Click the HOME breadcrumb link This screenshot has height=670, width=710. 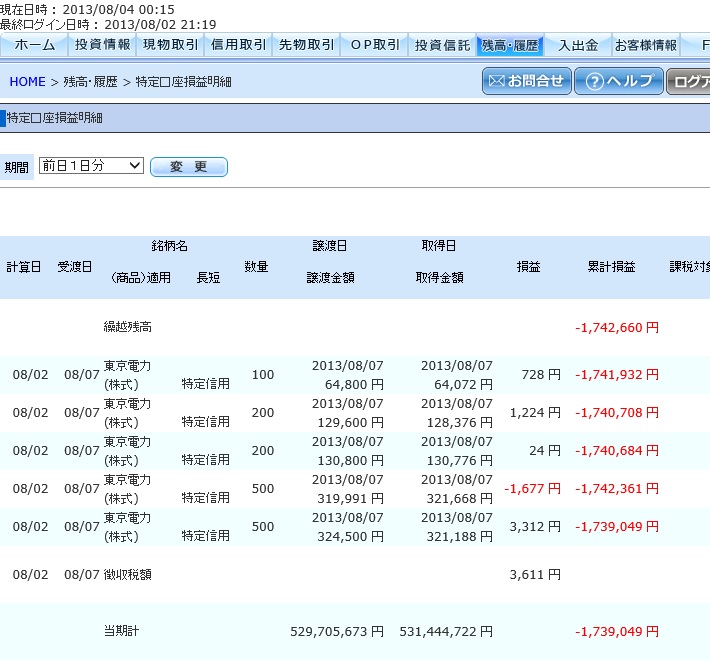pos(27,82)
